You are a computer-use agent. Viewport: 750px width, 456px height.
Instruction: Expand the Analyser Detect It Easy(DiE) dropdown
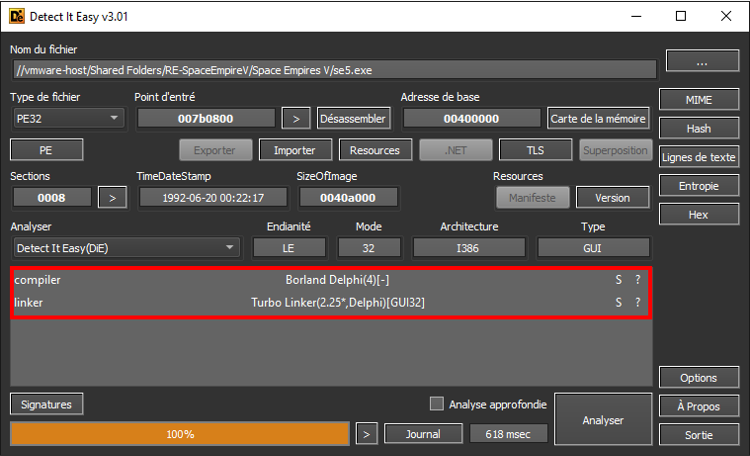point(126,248)
